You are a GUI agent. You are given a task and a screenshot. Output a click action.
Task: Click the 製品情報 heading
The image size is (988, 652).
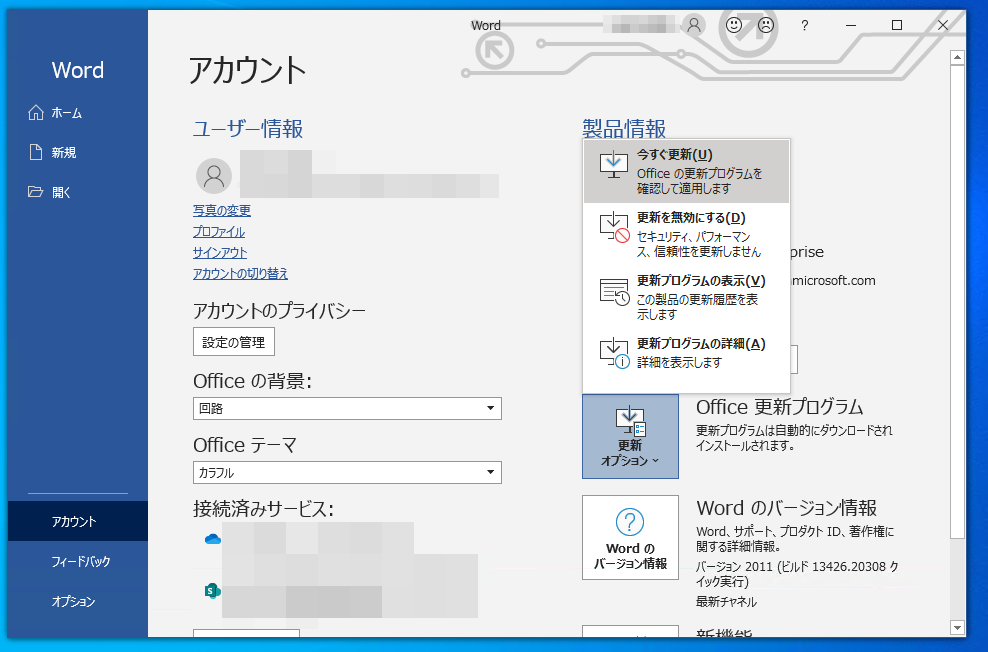point(624,129)
